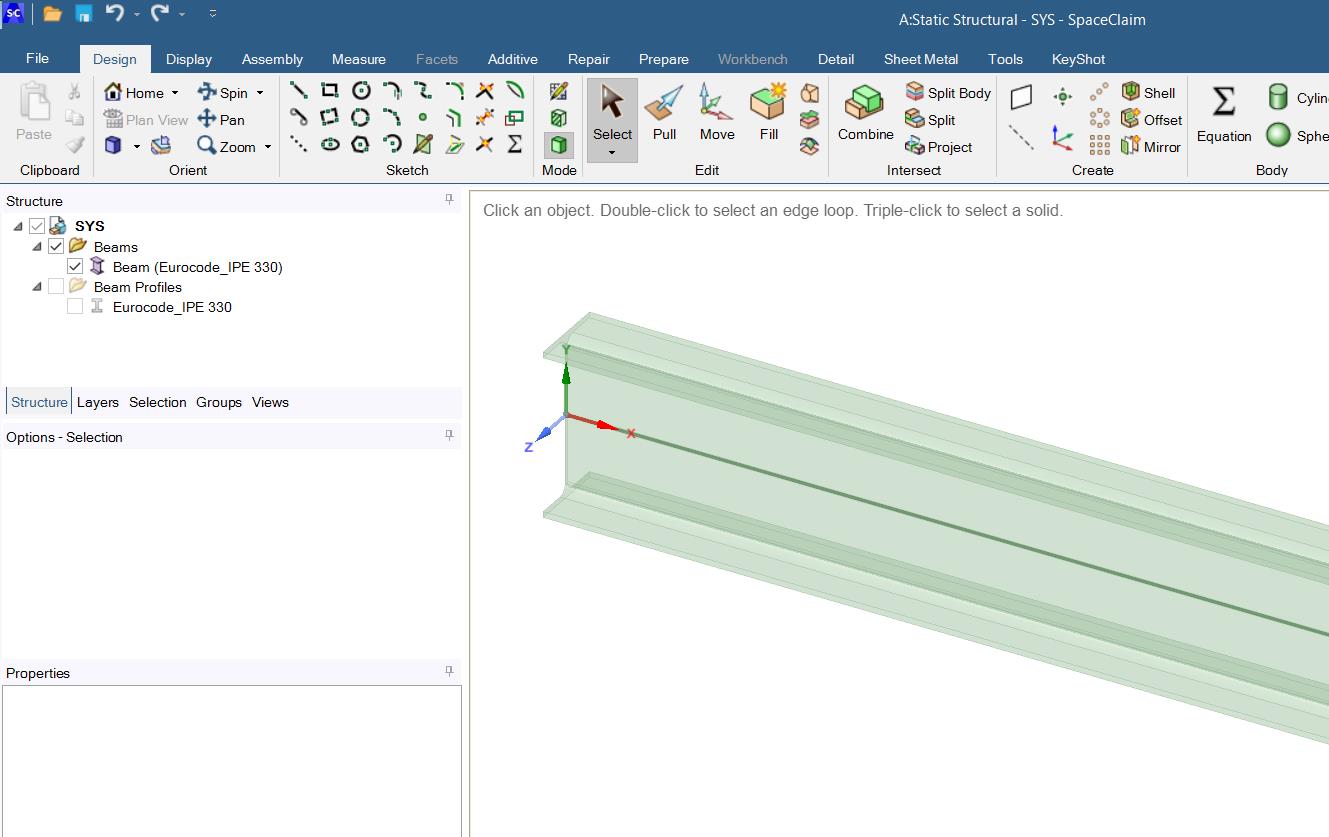
Task: Activate the Move tool
Action: coord(716,113)
